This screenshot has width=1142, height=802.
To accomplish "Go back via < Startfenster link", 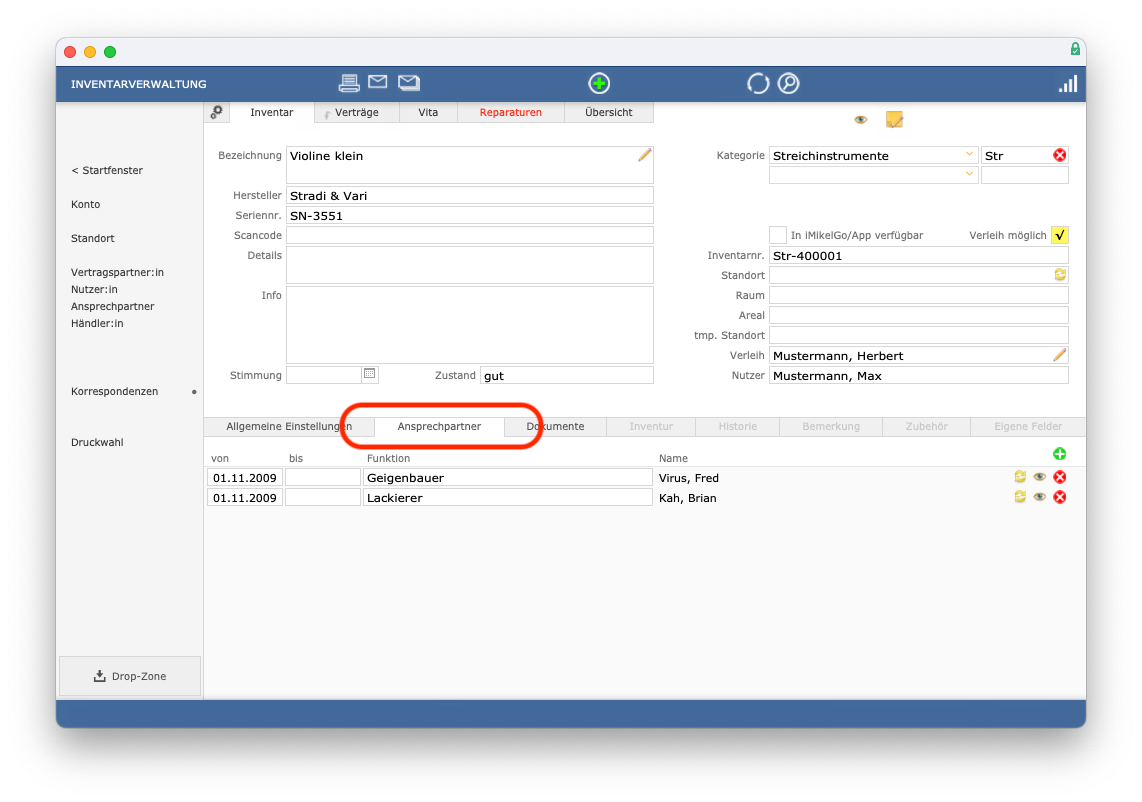I will pos(107,170).
